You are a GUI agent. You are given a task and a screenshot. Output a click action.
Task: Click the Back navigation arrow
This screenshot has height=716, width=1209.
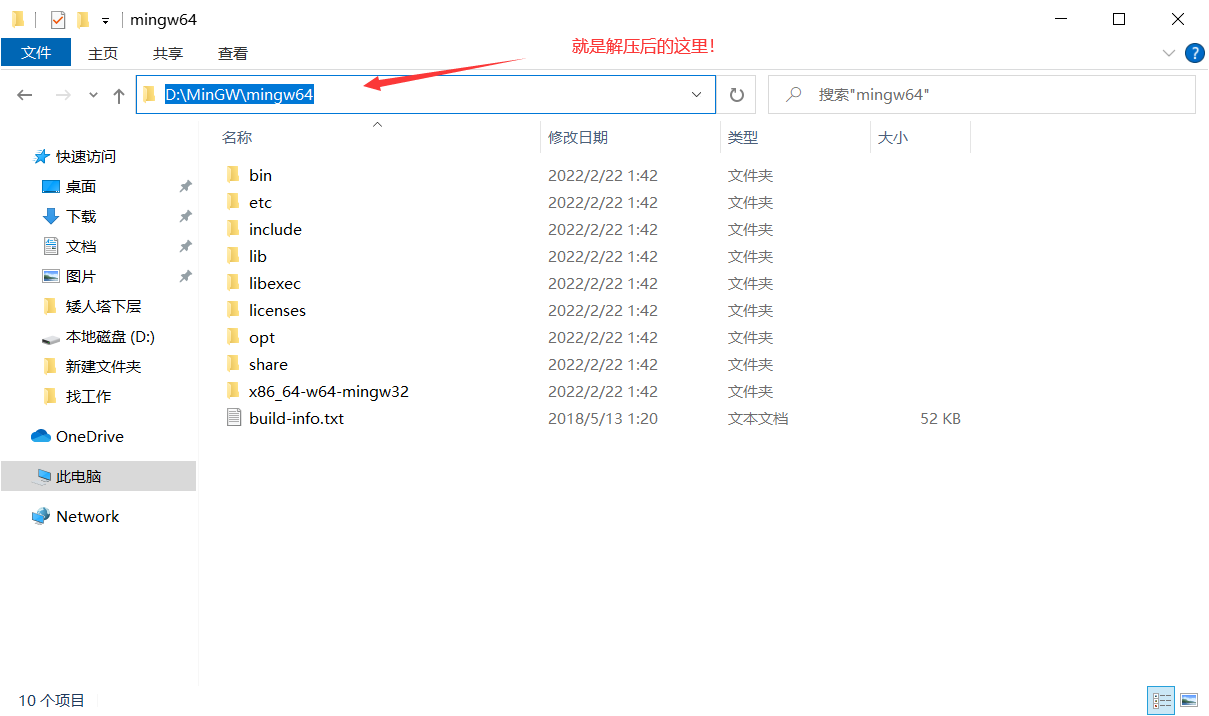25,95
